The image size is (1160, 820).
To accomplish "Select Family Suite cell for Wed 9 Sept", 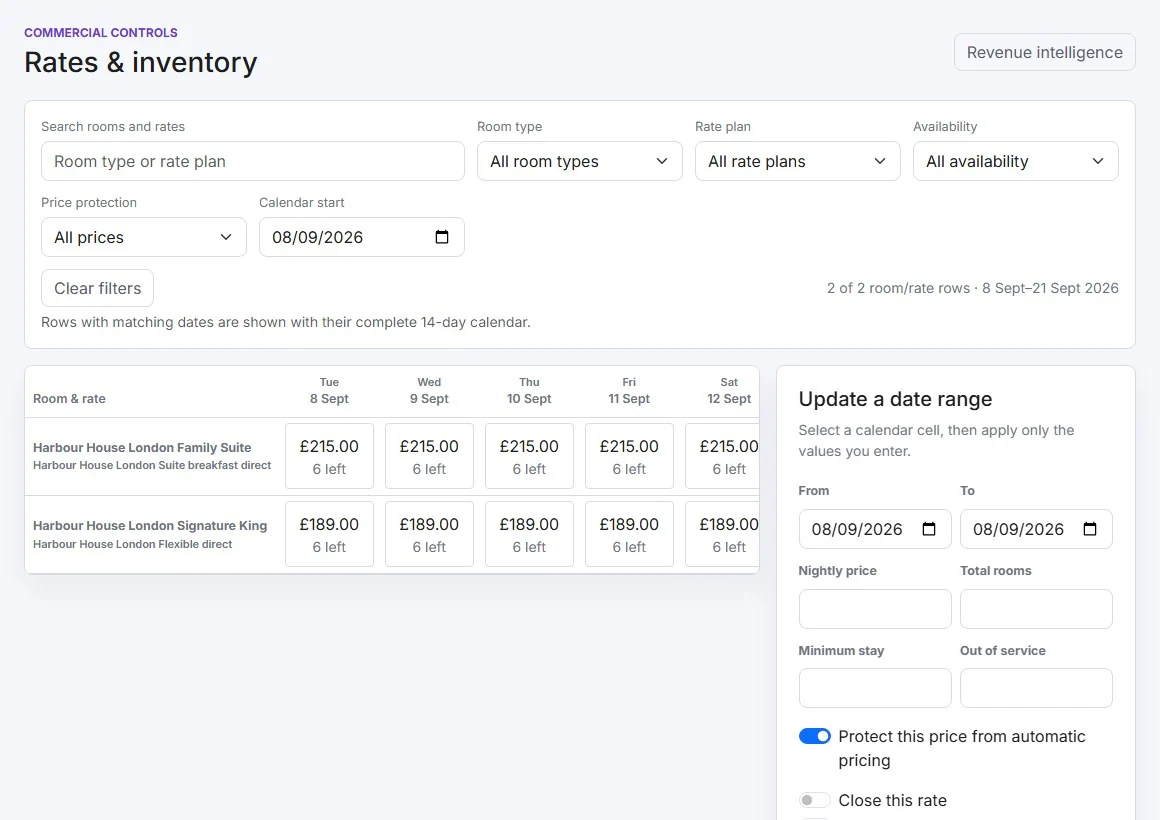I will (429, 457).
